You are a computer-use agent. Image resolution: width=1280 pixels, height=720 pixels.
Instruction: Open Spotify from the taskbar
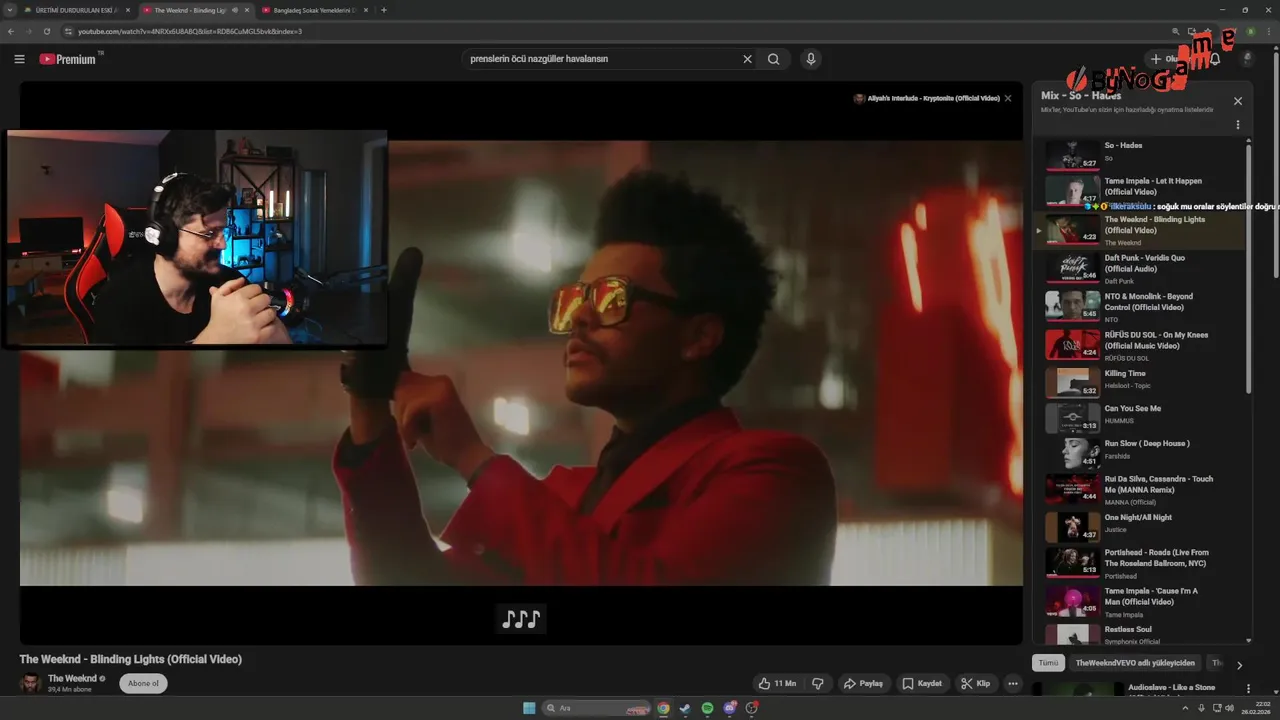[x=707, y=708]
